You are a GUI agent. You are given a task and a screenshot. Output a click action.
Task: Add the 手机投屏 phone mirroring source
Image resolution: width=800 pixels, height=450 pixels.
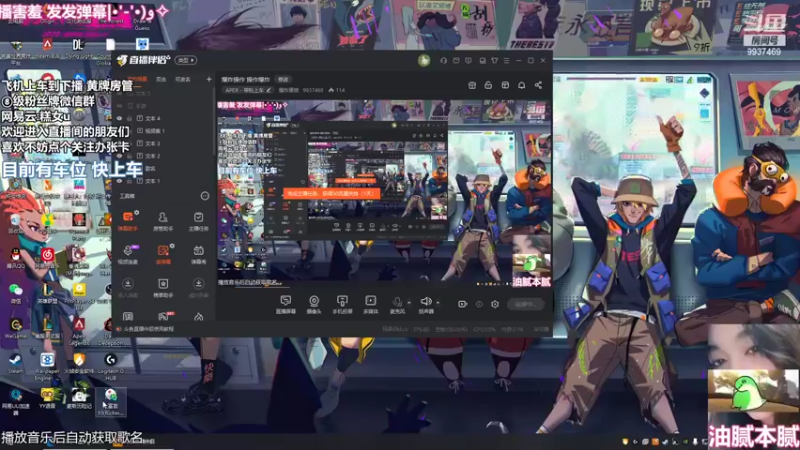(x=342, y=305)
